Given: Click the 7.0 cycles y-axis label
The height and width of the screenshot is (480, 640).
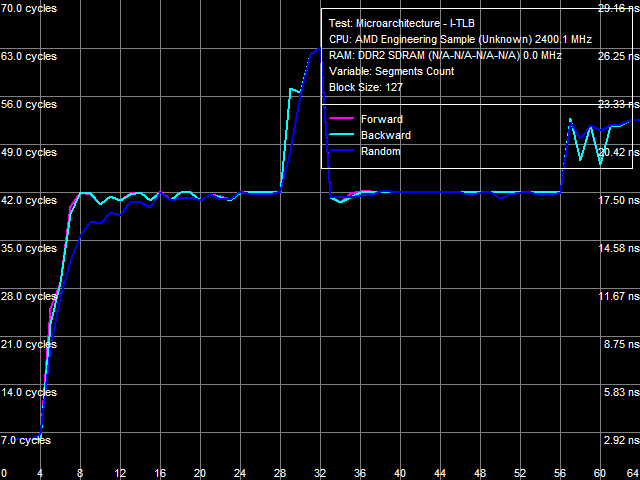Looking at the screenshot, I should [26, 440].
